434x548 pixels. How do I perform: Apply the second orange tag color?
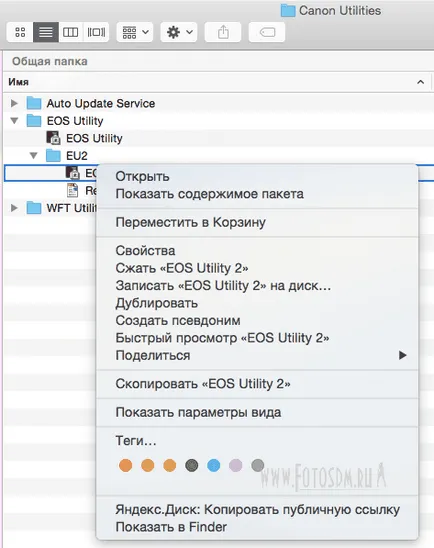tap(147, 466)
